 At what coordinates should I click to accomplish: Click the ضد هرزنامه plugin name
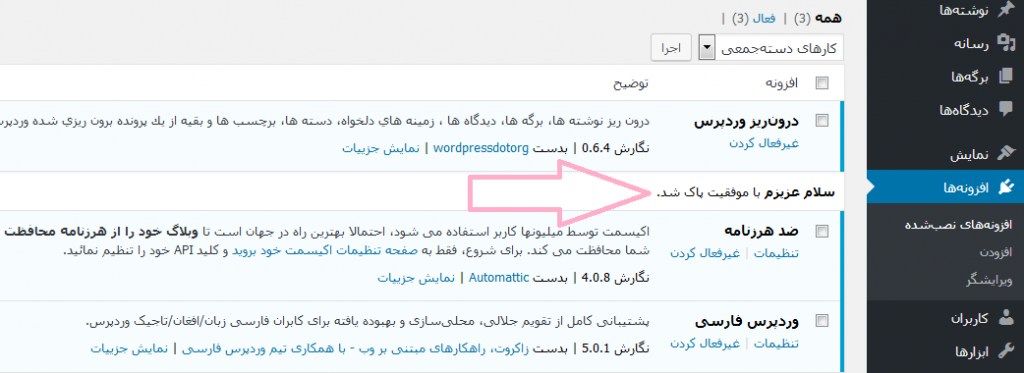pyautogui.click(x=761, y=231)
